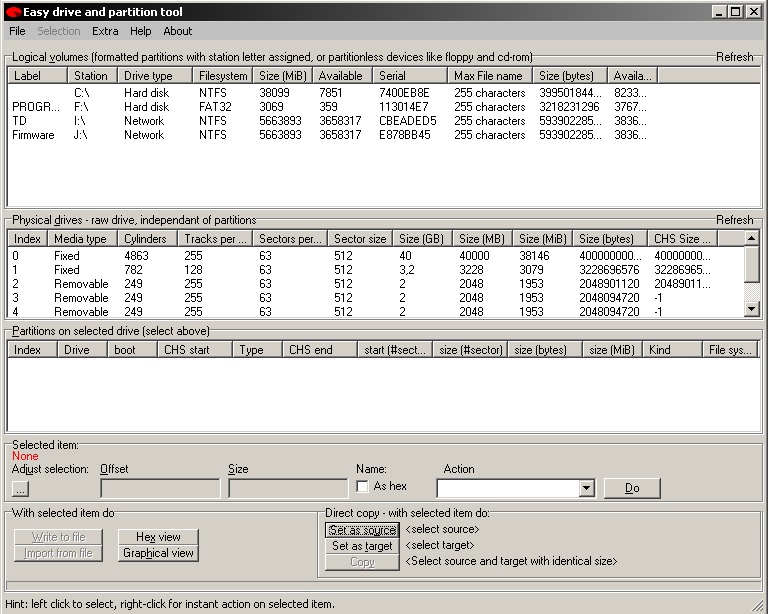
Task: Open the Extra menu
Action: [x=105, y=31]
